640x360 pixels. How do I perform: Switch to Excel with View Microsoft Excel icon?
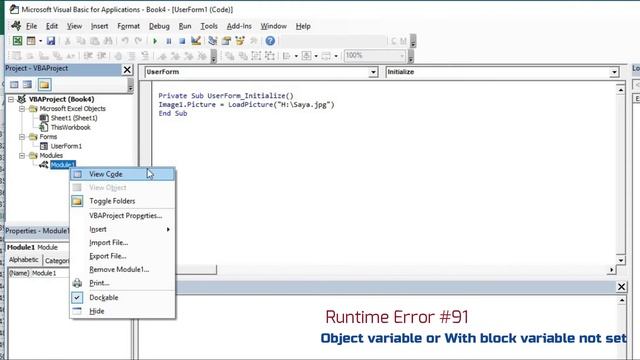tap(17, 41)
